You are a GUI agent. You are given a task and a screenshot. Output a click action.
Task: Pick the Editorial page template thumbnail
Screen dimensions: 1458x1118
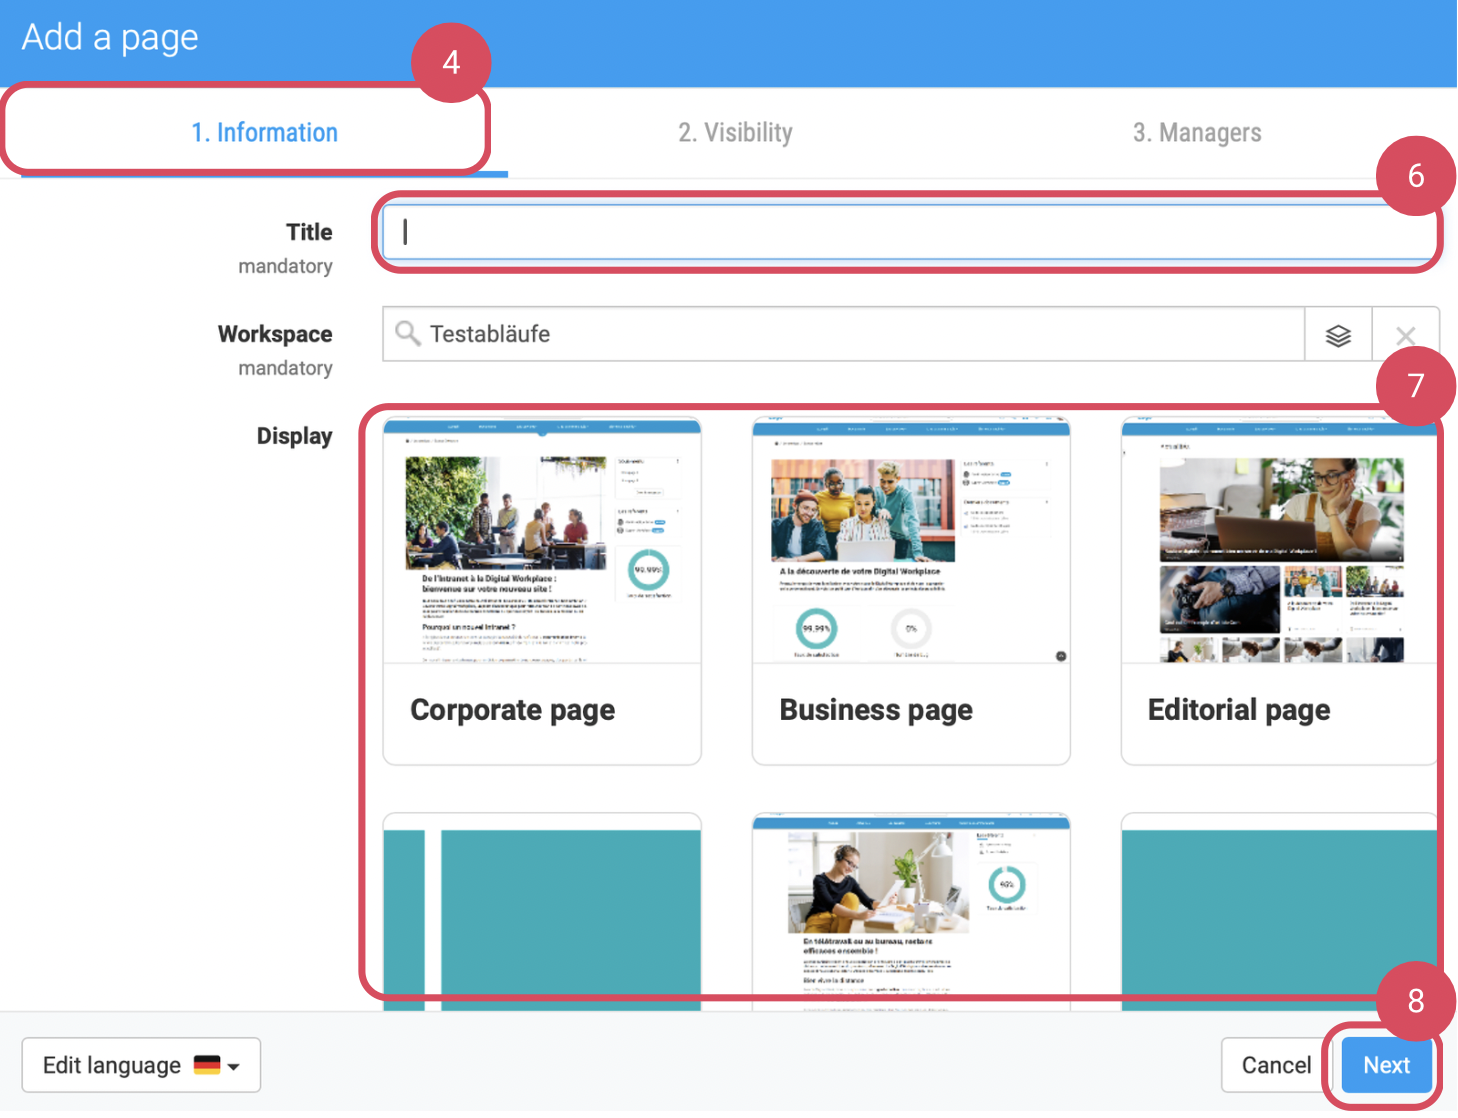click(x=1279, y=542)
